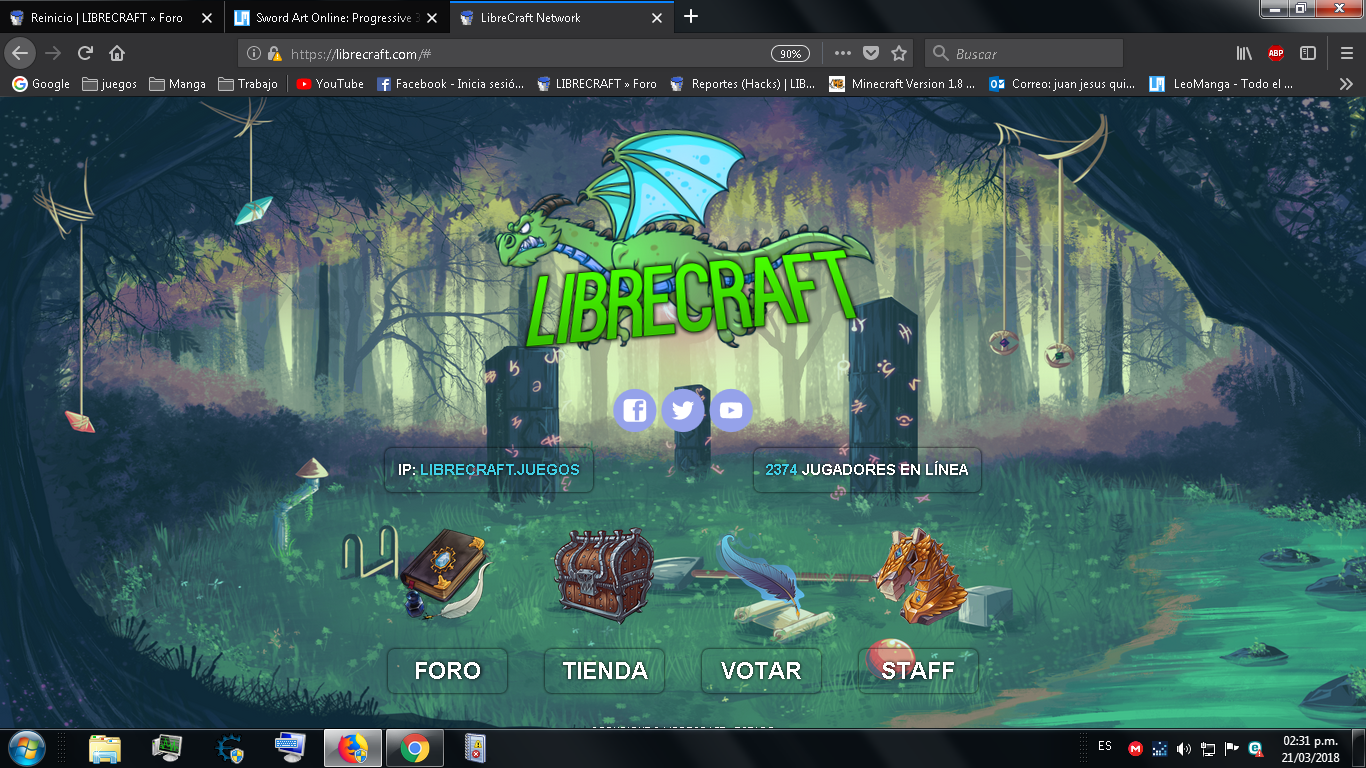Screen dimensions: 1366x768
Task: Show site information via the info icon
Action: click(254, 54)
